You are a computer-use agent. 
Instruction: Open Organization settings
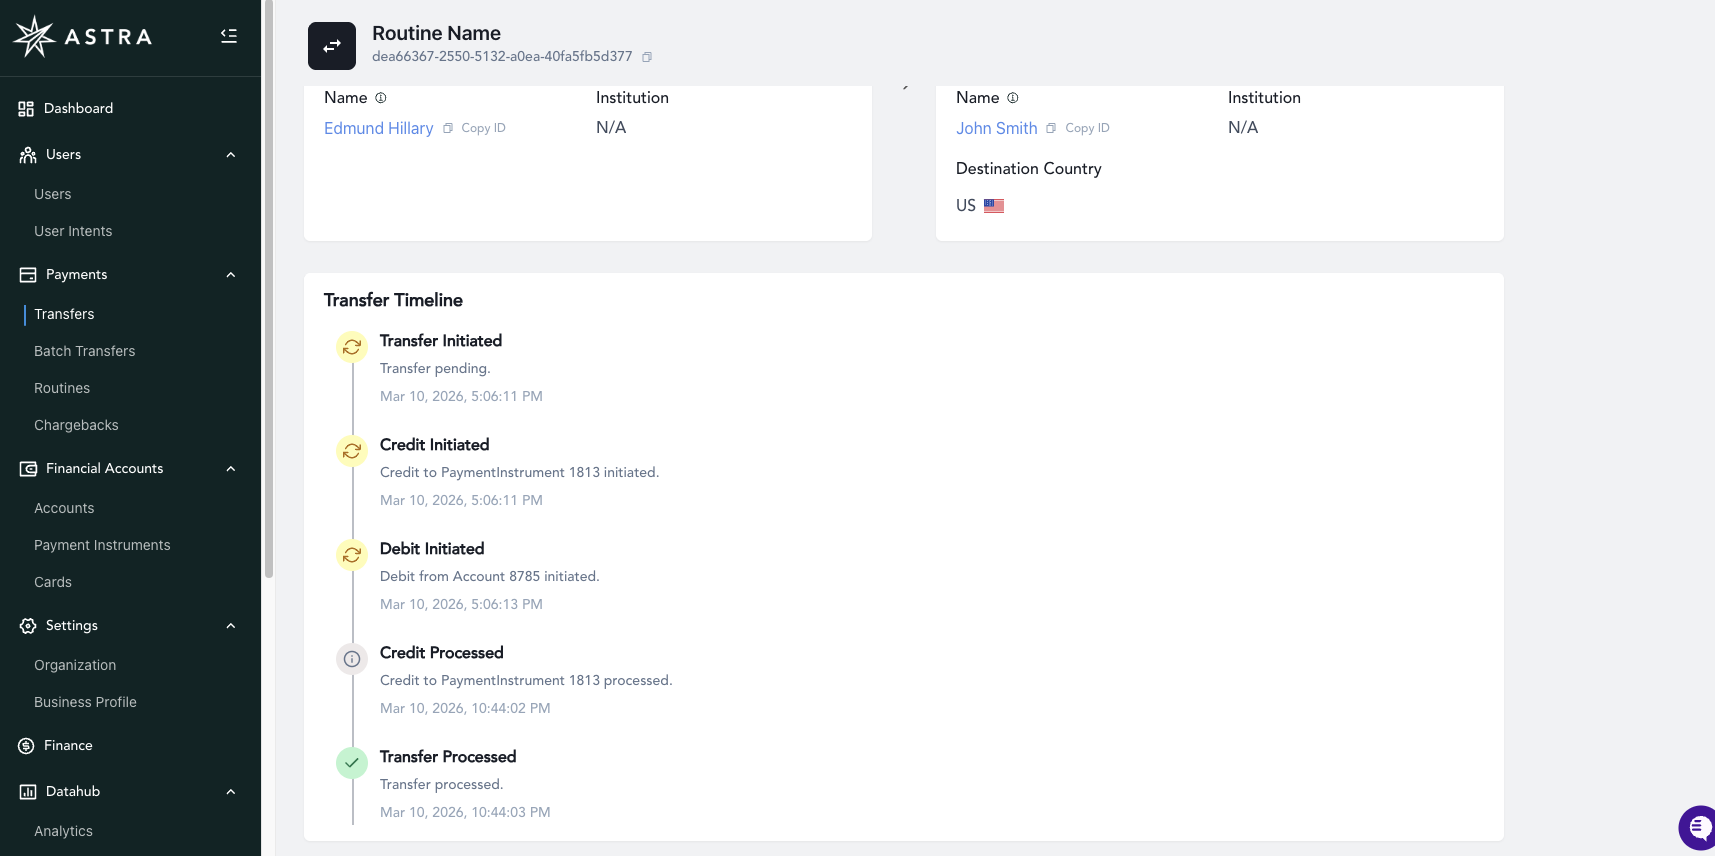coord(75,666)
